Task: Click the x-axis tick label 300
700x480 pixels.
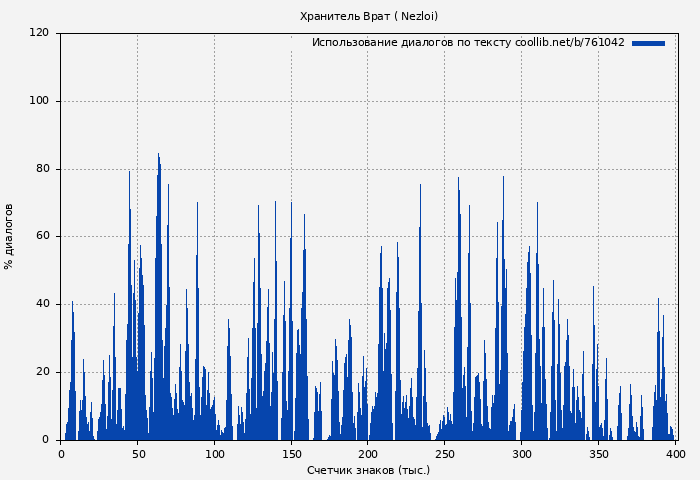Action: pos(522,454)
